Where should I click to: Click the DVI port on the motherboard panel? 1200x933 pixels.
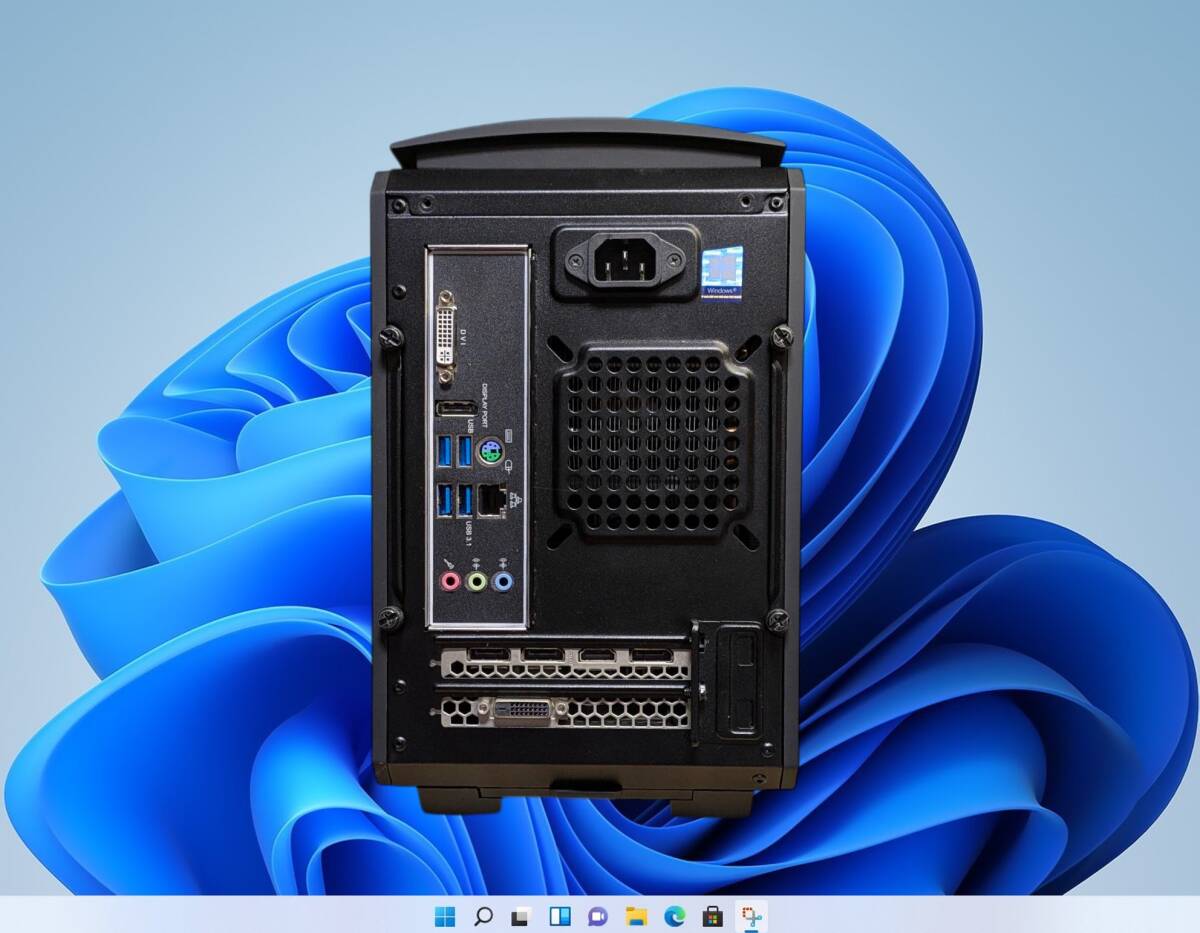(447, 333)
